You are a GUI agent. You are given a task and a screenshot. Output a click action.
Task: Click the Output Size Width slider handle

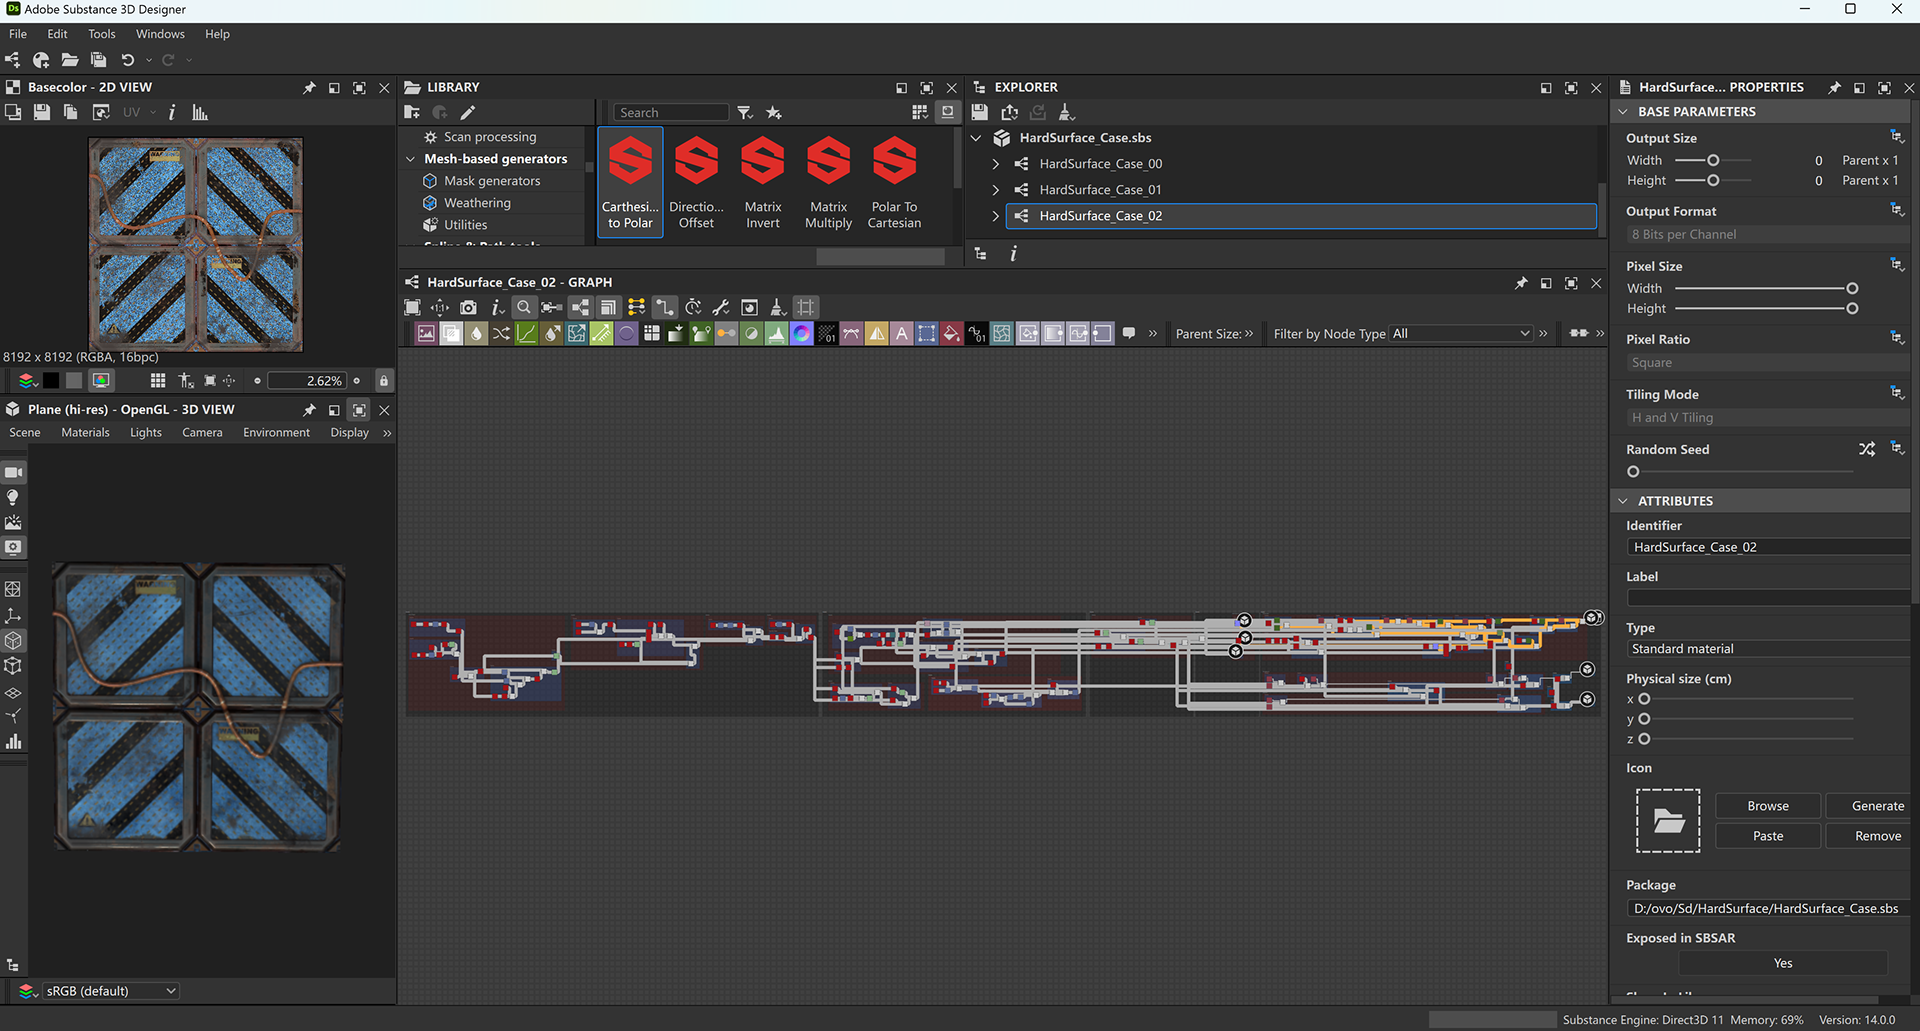[x=1713, y=160]
